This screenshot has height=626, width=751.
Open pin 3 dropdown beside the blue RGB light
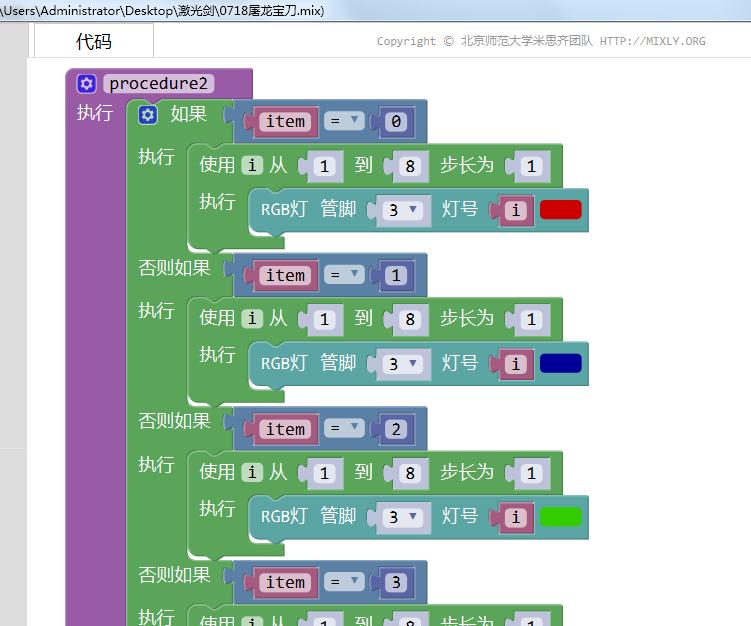(403, 364)
